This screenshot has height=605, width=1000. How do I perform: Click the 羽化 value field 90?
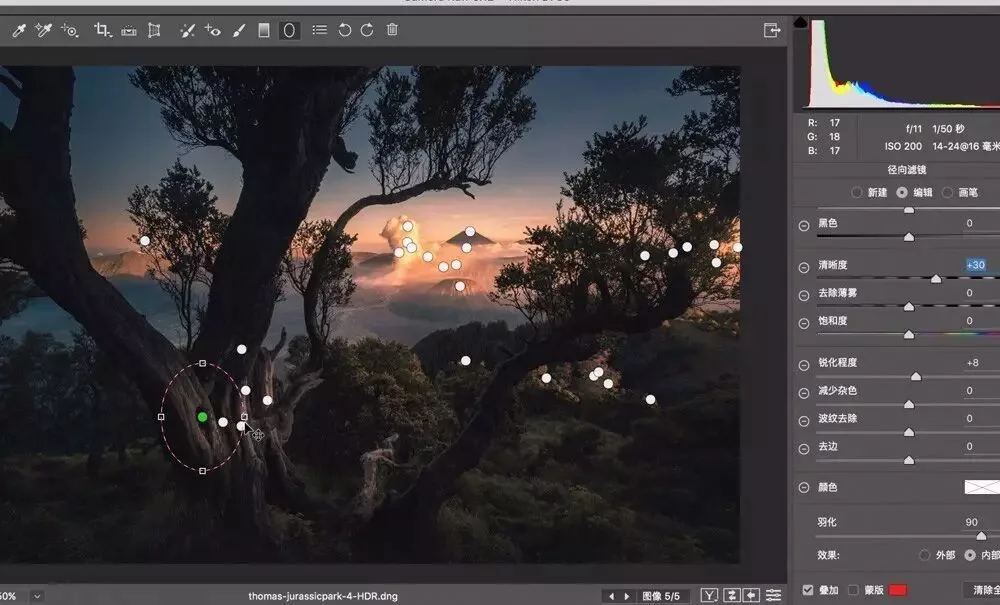[971, 522]
